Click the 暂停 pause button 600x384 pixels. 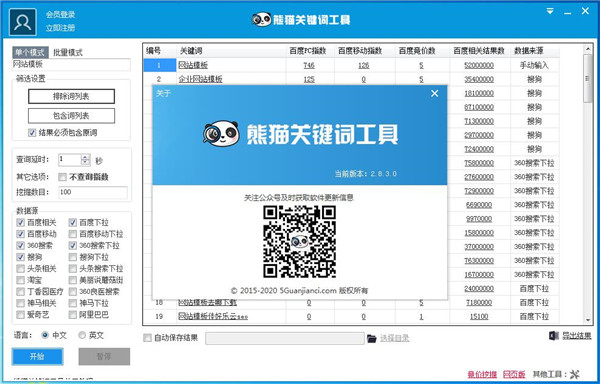104,356
